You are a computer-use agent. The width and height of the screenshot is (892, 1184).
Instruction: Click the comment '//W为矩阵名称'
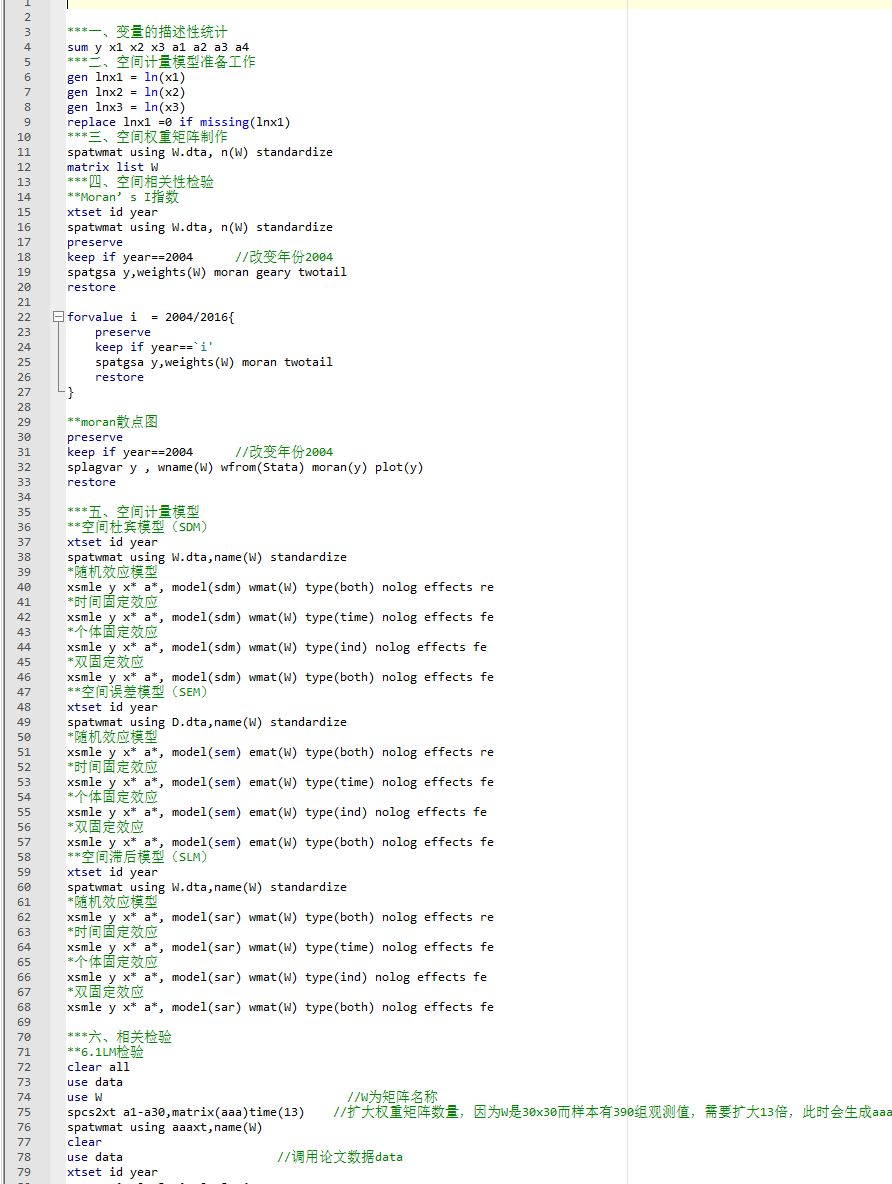point(392,1096)
